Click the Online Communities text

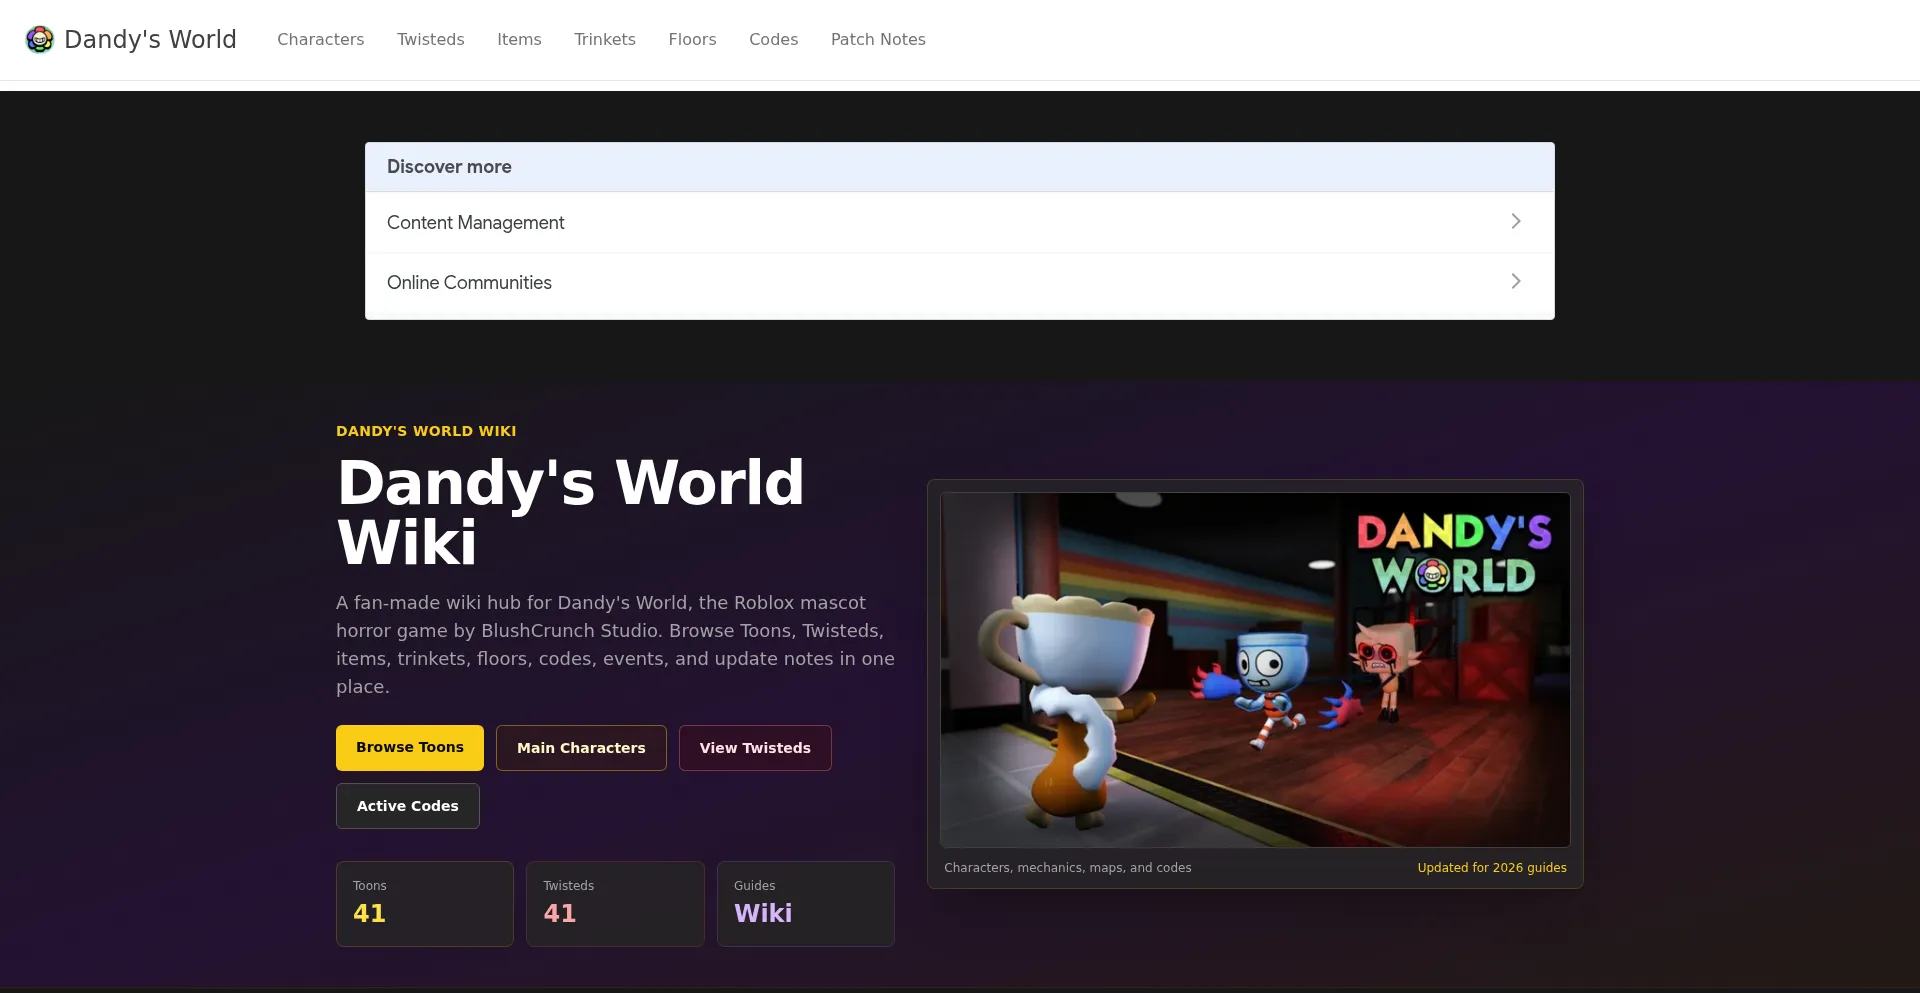469,282
